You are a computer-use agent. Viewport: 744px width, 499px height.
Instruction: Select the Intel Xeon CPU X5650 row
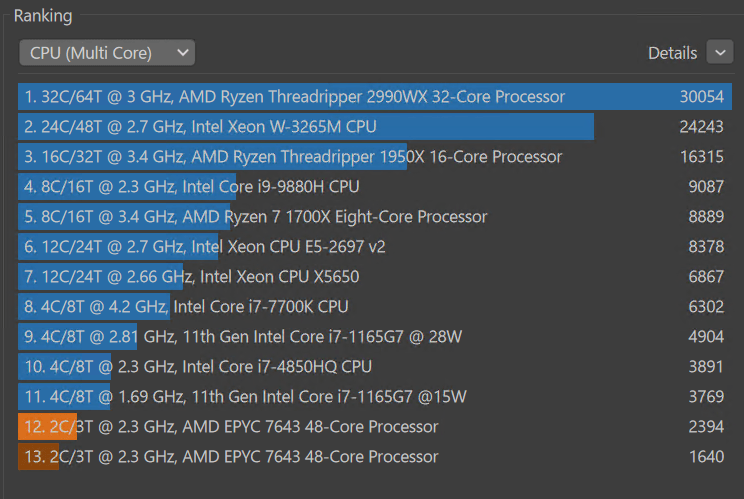coord(375,277)
